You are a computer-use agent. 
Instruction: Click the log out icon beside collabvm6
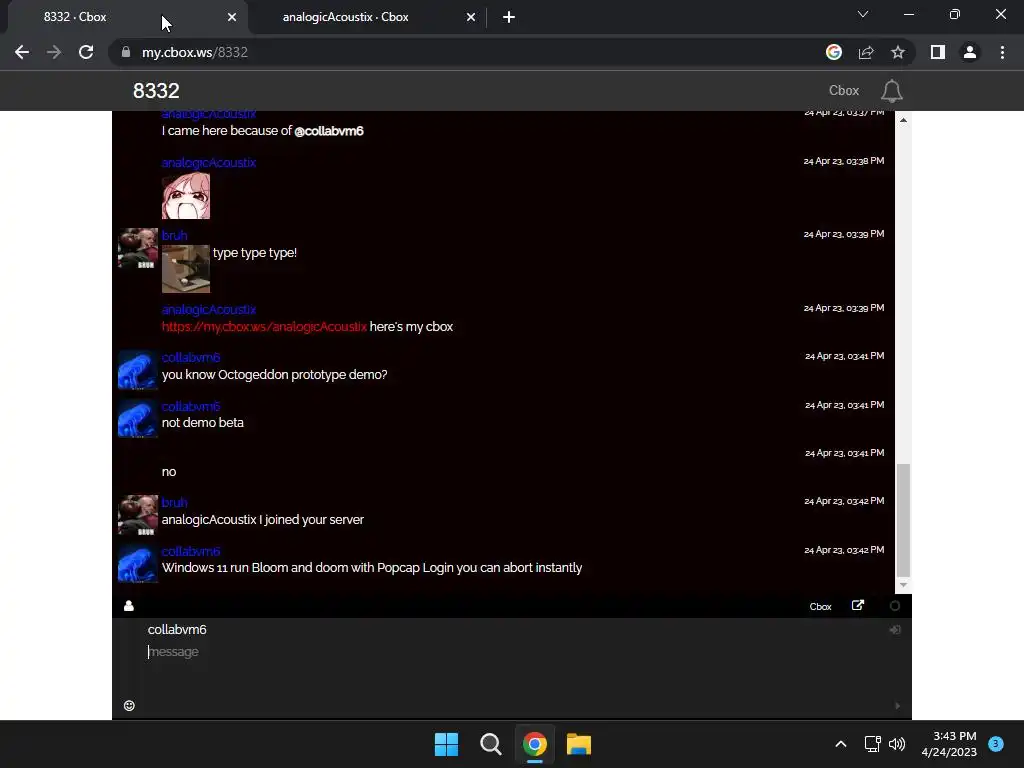(x=895, y=630)
